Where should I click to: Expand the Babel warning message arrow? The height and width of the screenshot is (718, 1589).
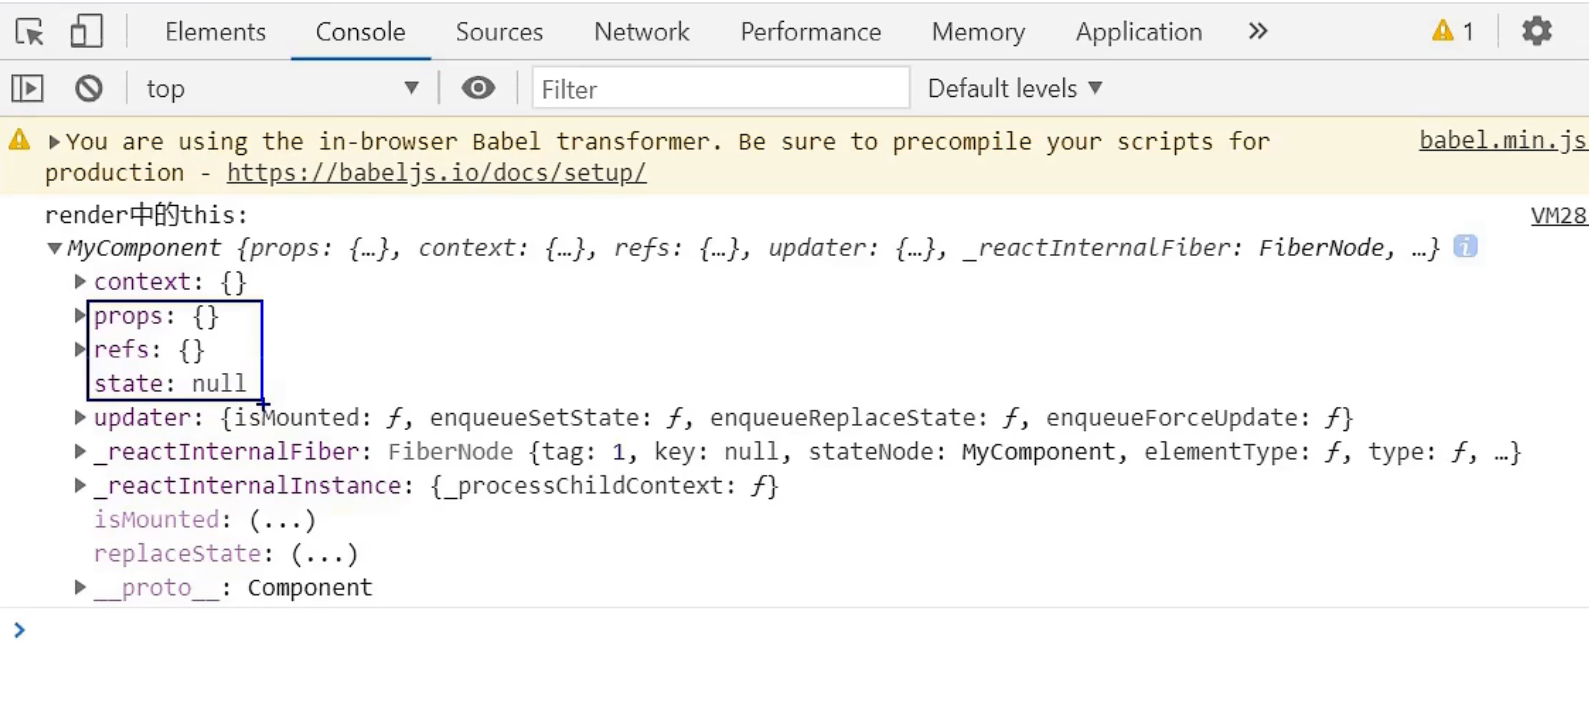[54, 142]
